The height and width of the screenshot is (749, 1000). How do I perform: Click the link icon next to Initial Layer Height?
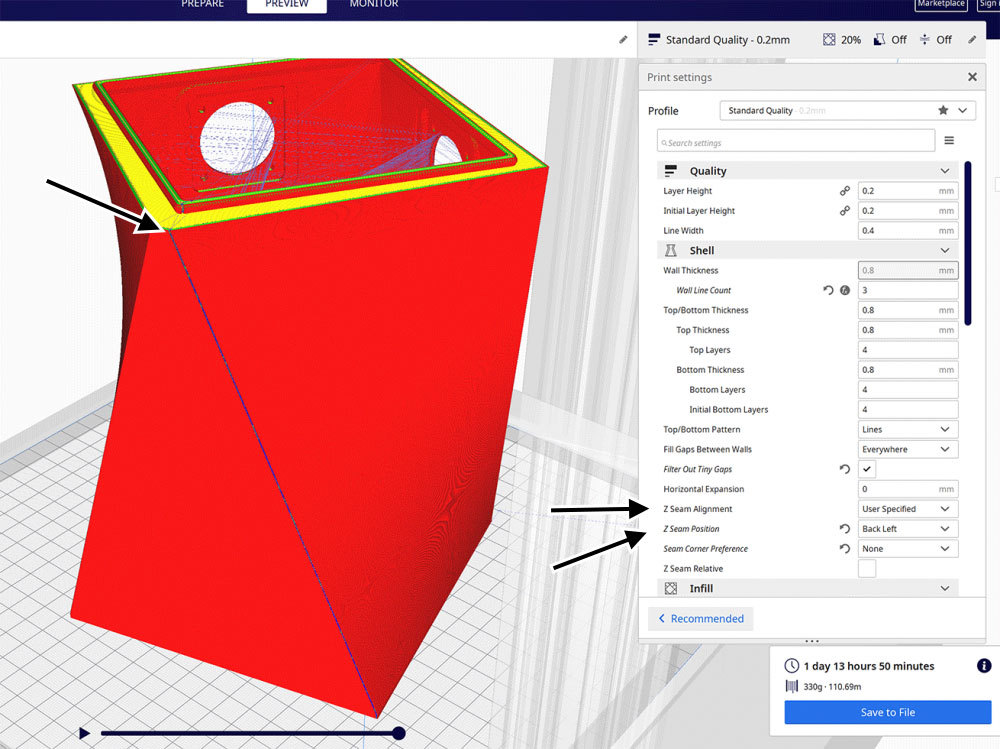844,211
